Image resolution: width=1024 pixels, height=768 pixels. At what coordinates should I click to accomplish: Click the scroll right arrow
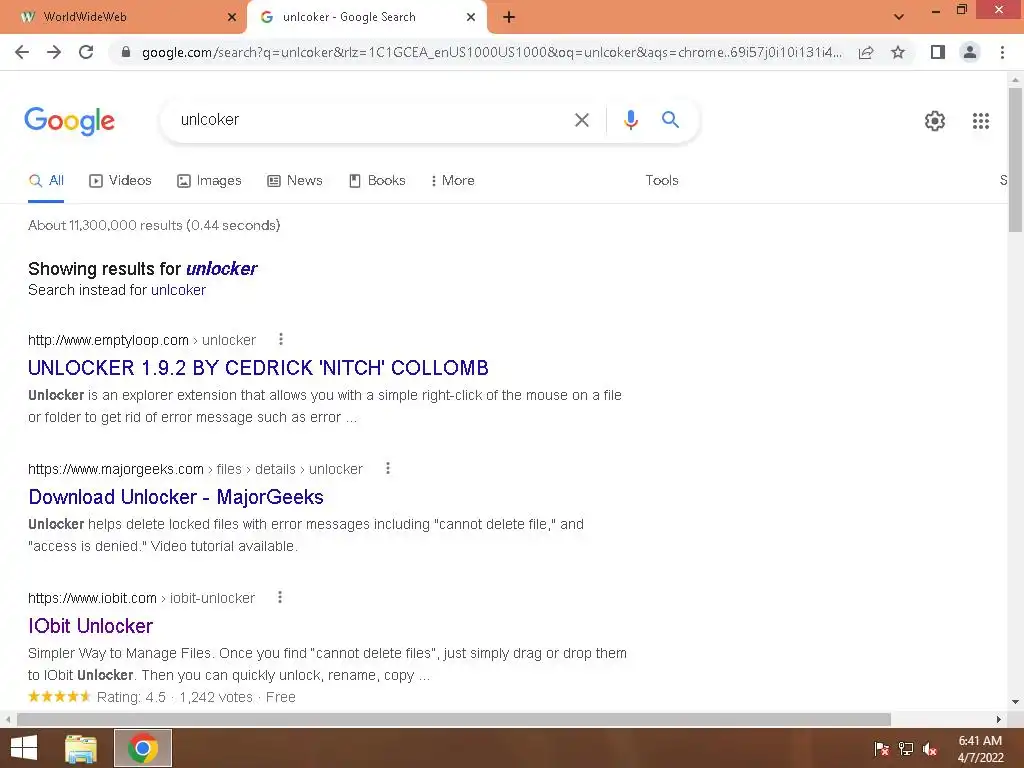[x=999, y=719]
